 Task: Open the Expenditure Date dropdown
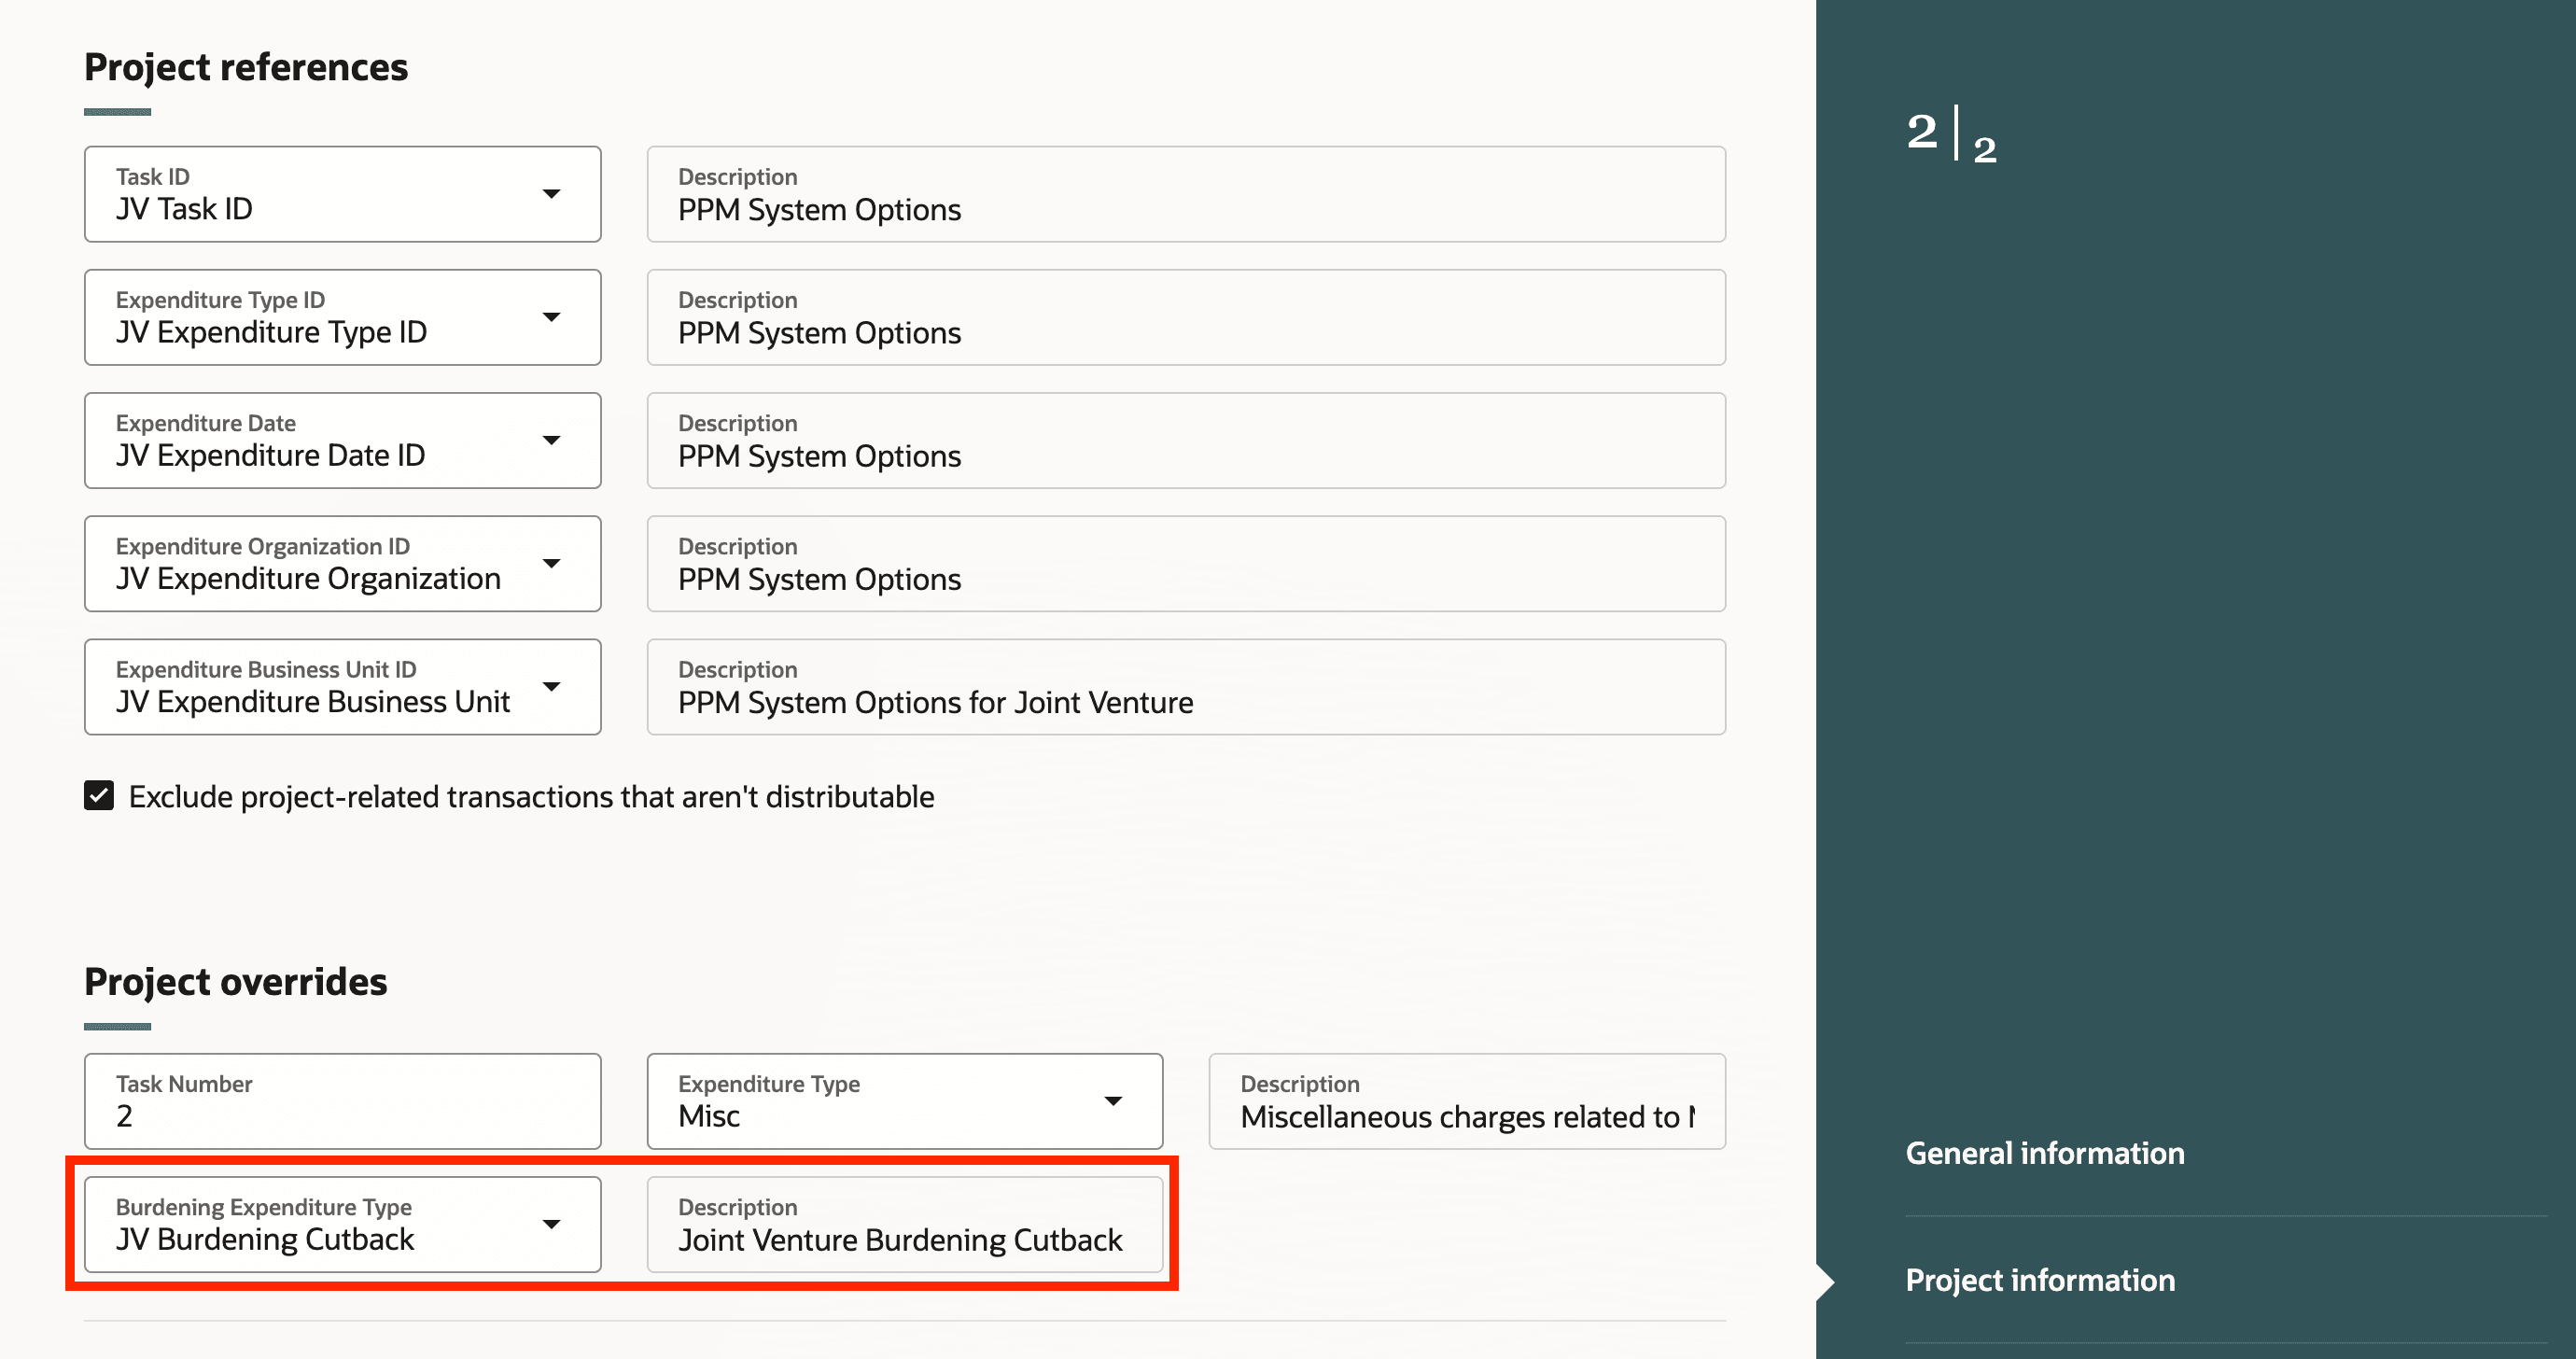coord(552,440)
